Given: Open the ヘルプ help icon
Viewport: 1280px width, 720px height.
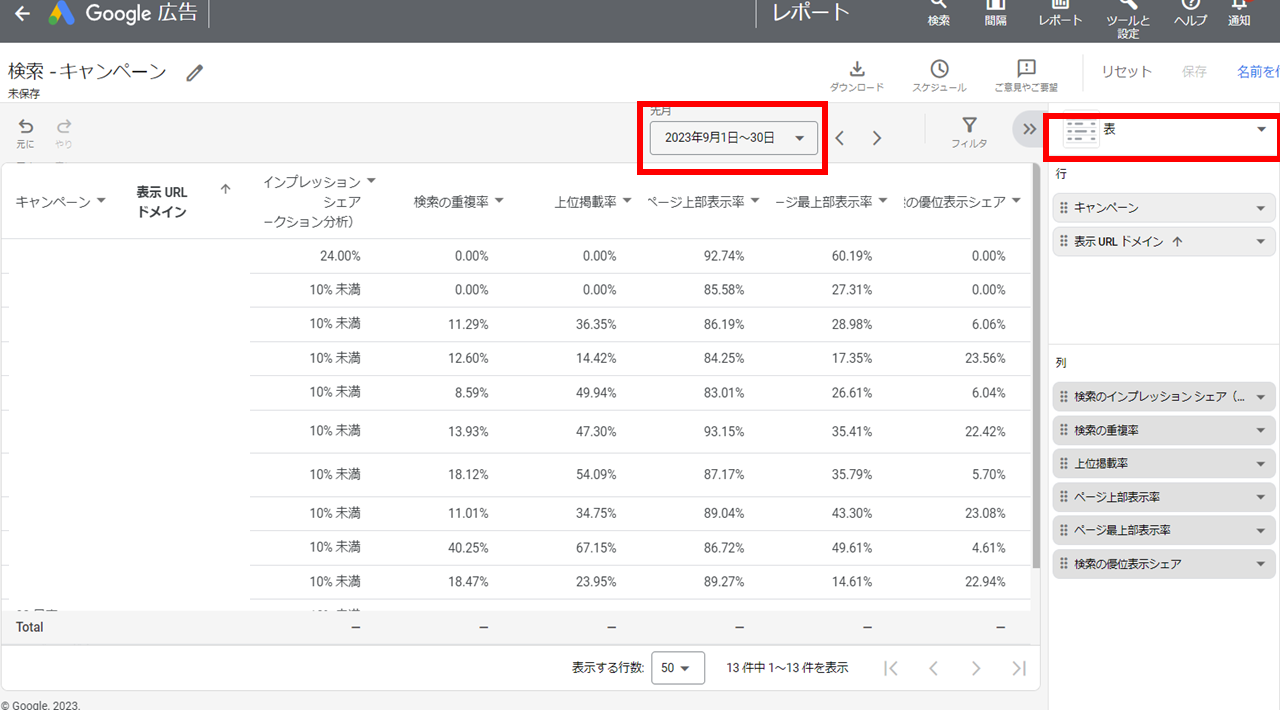Looking at the screenshot, I should point(1190,13).
